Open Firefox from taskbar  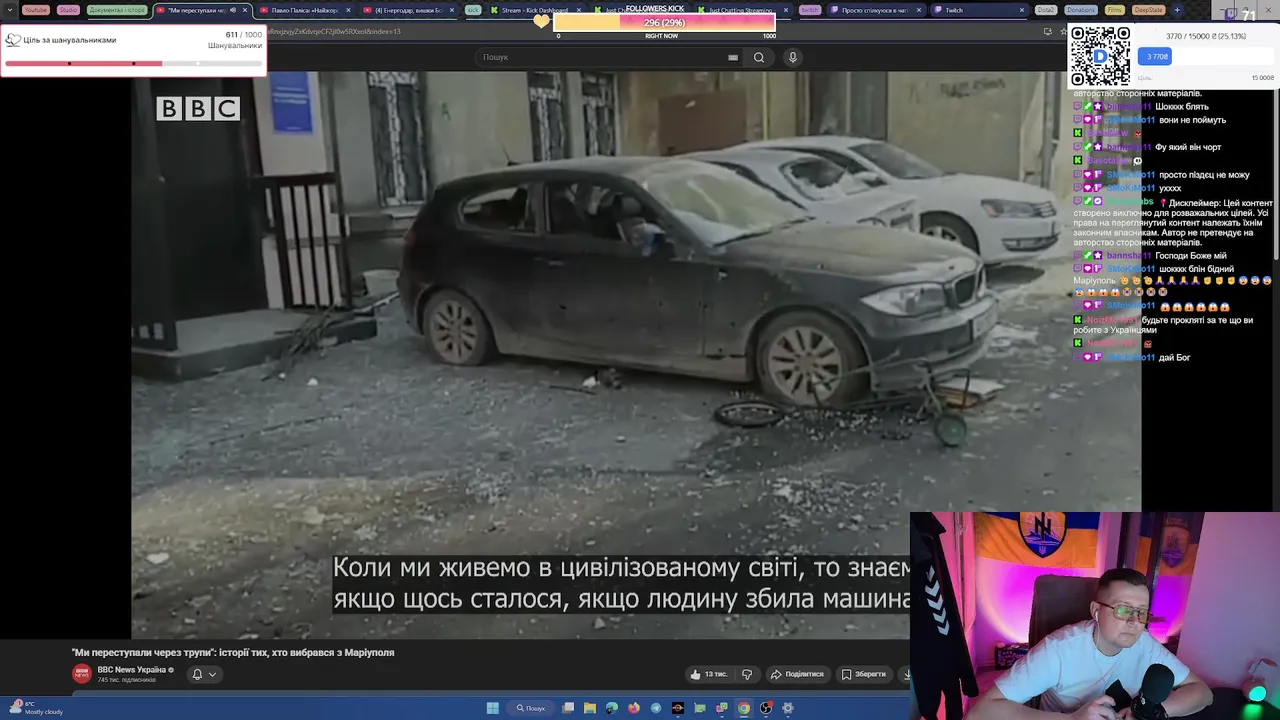tap(634, 708)
